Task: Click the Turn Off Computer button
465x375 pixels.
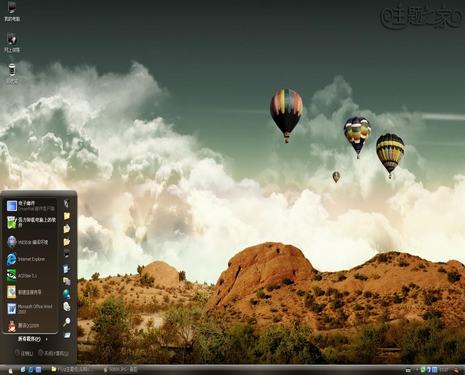Action: [x=53, y=353]
